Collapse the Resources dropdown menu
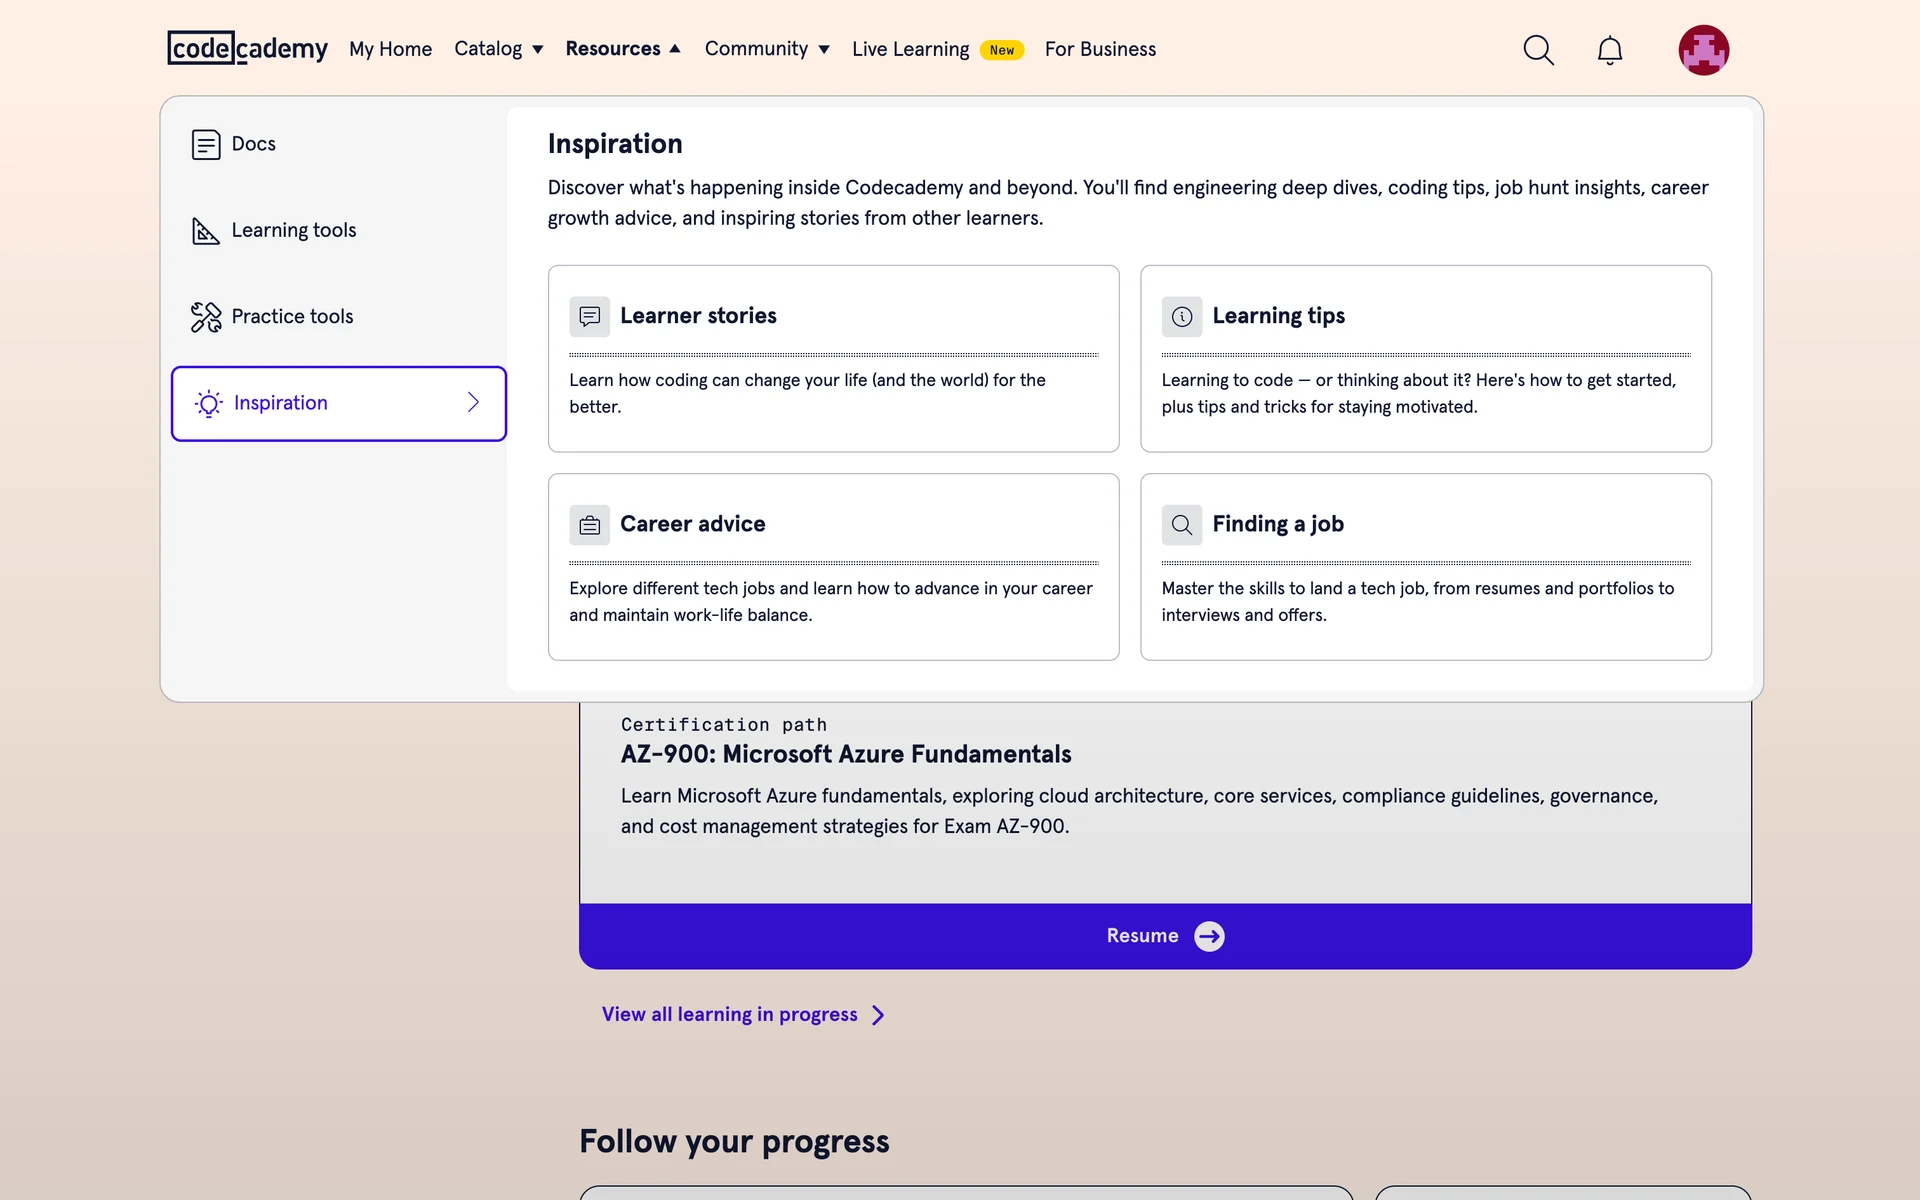Screen dimensions: 1920x1200 (622, 49)
